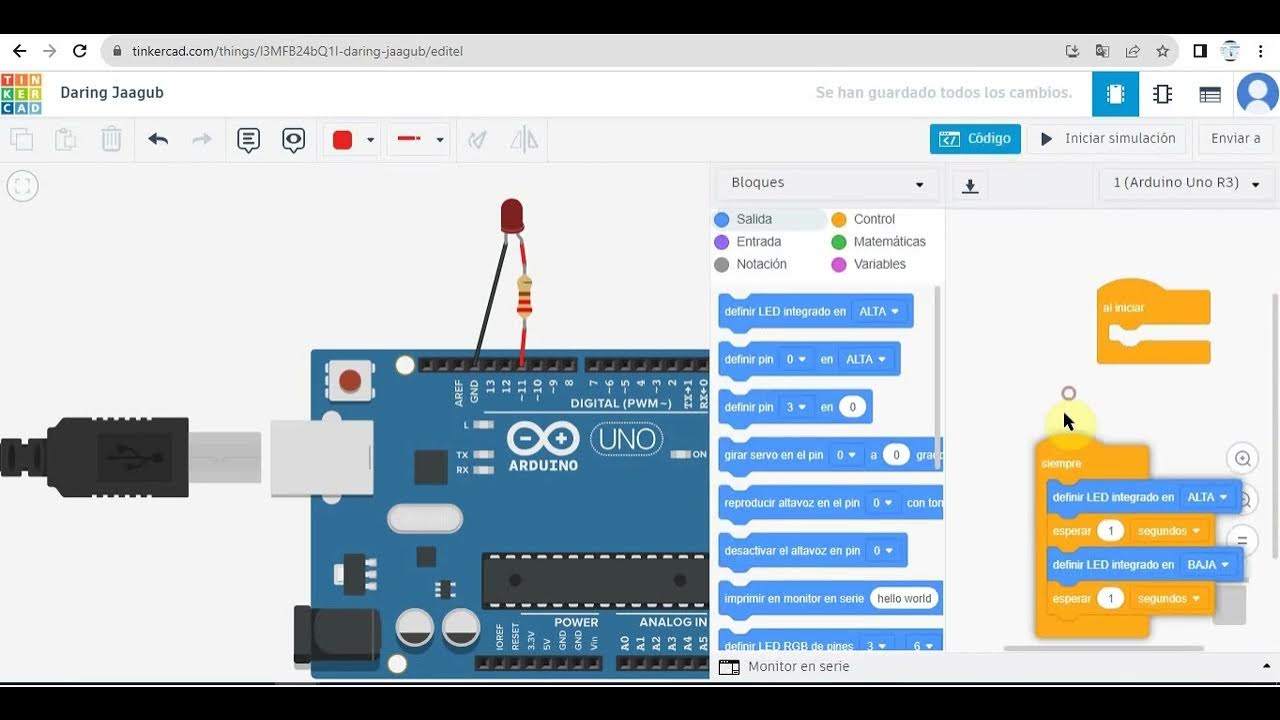The height and width of the screenshot is (720, 1280).
Task: Open pin 3 dropdown in definir pin block
Action: click(796, 408)
